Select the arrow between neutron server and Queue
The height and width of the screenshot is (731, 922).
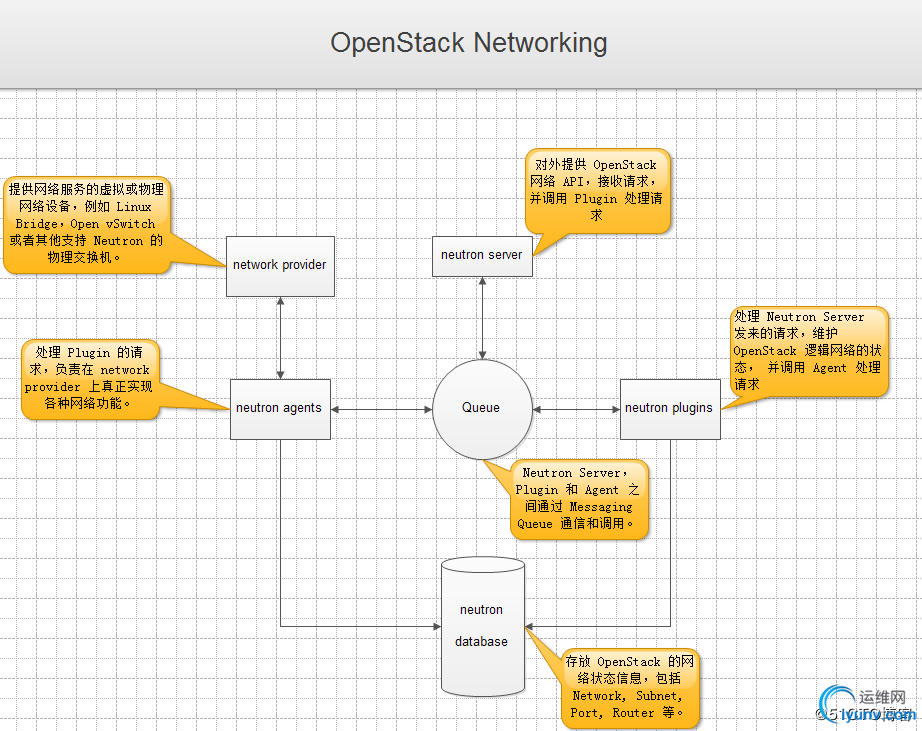482,318
